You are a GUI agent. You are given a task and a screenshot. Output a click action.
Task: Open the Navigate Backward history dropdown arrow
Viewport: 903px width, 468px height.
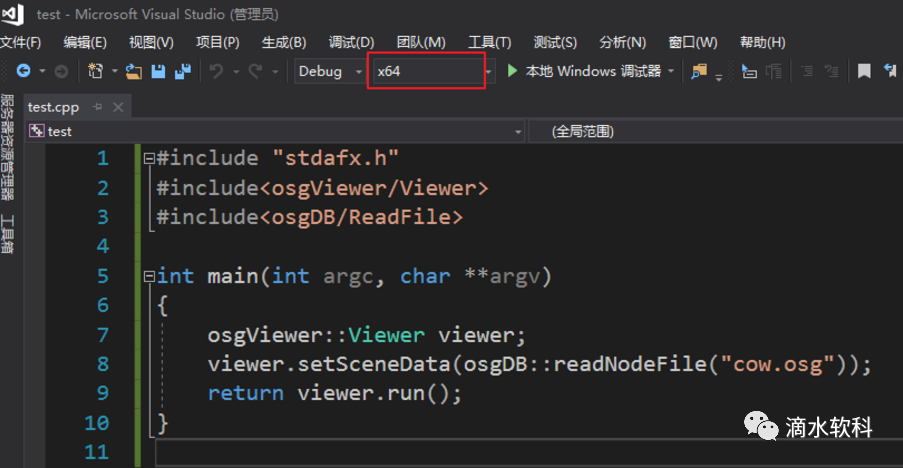pos(42,71)
